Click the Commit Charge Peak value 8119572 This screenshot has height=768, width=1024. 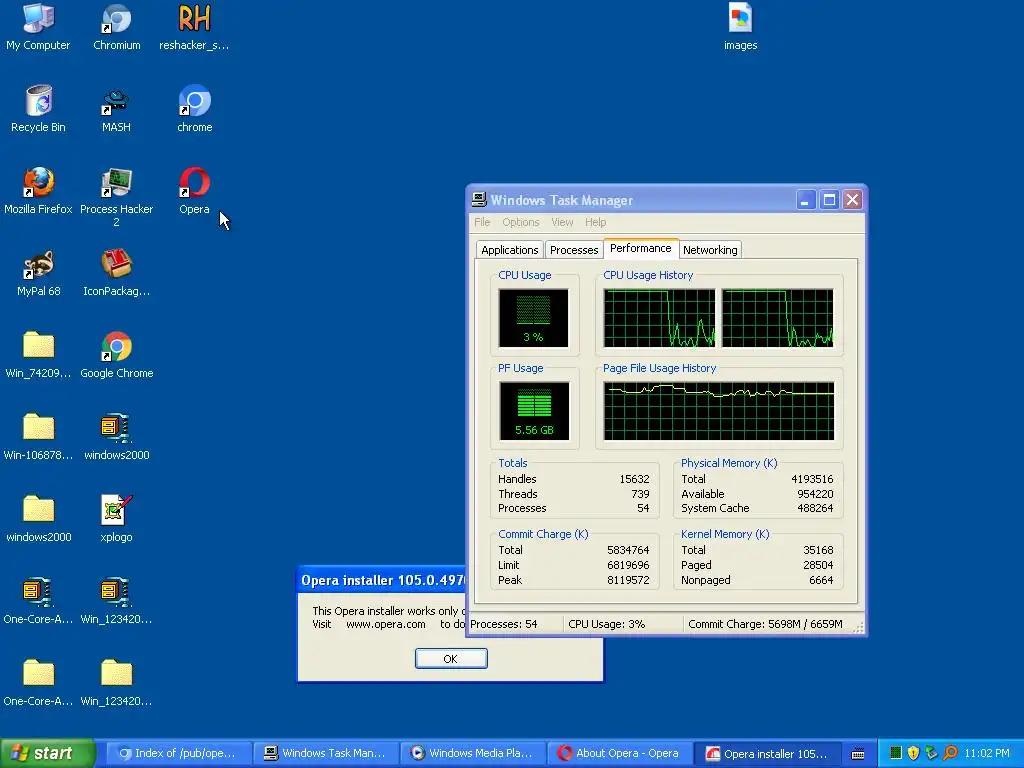pos(628,580)
